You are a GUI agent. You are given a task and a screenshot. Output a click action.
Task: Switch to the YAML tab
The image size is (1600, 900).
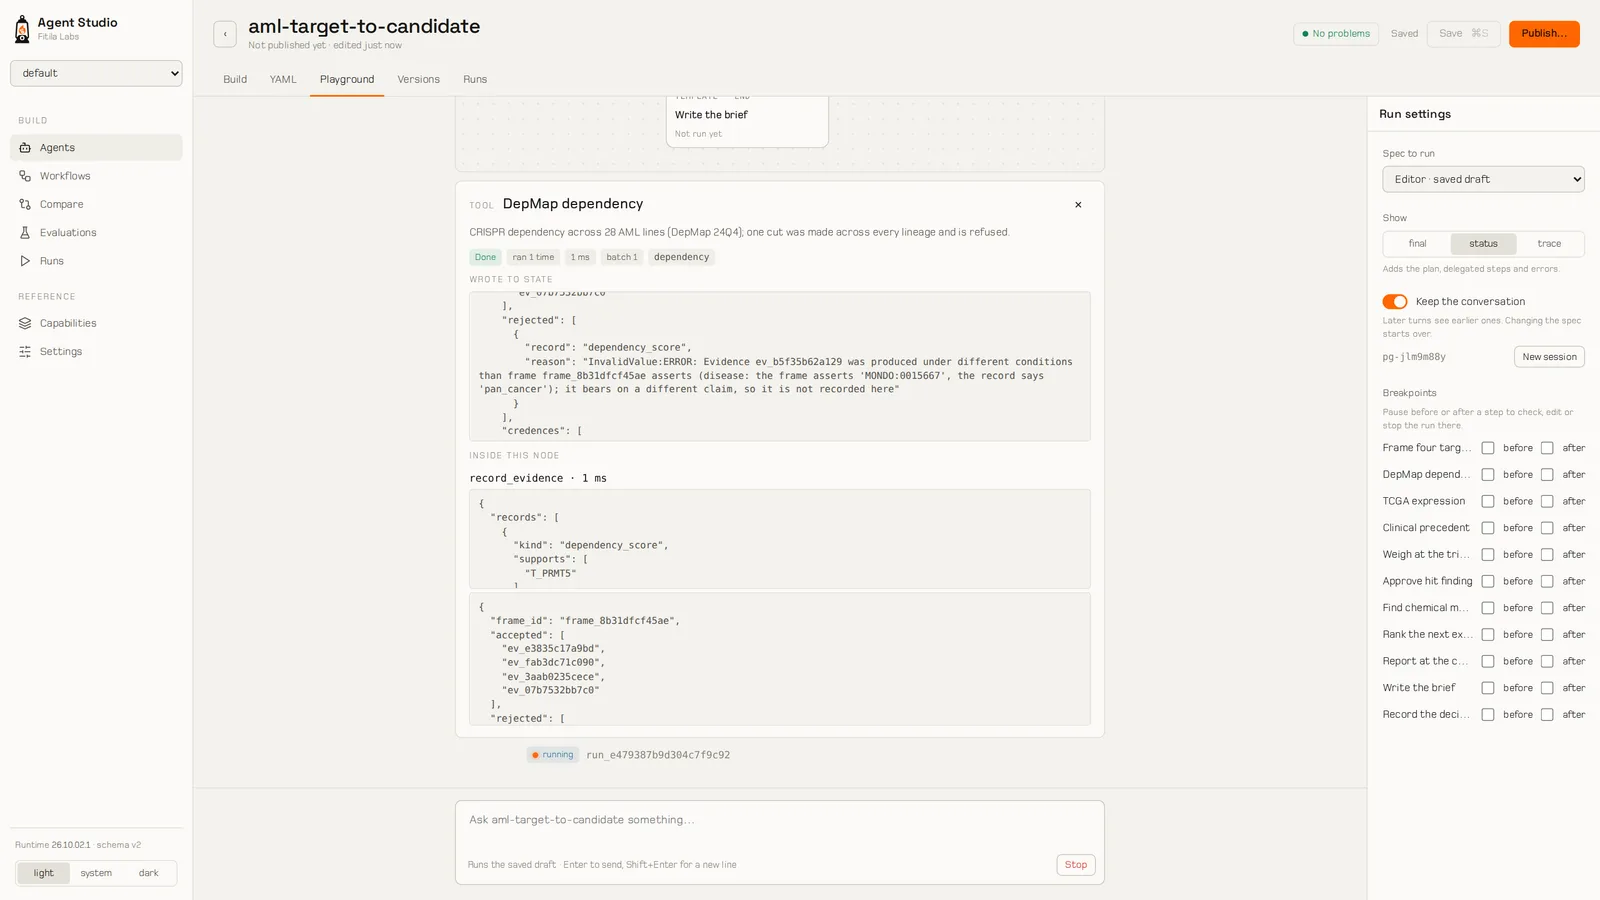click(x=283, y=79)
